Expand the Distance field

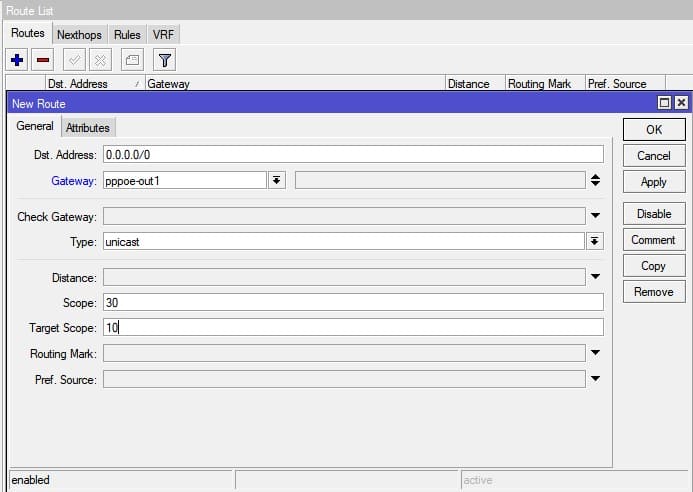(x=595, y=277)
